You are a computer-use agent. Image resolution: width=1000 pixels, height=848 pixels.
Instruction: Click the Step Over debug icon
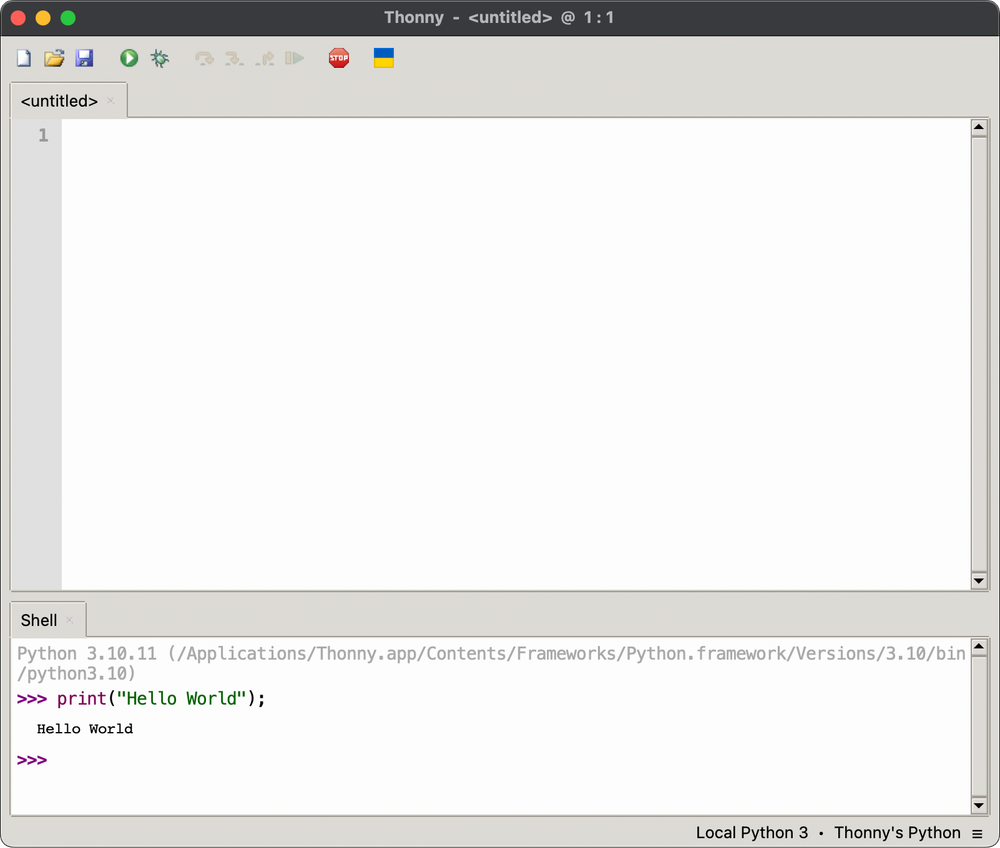(204, 58)
